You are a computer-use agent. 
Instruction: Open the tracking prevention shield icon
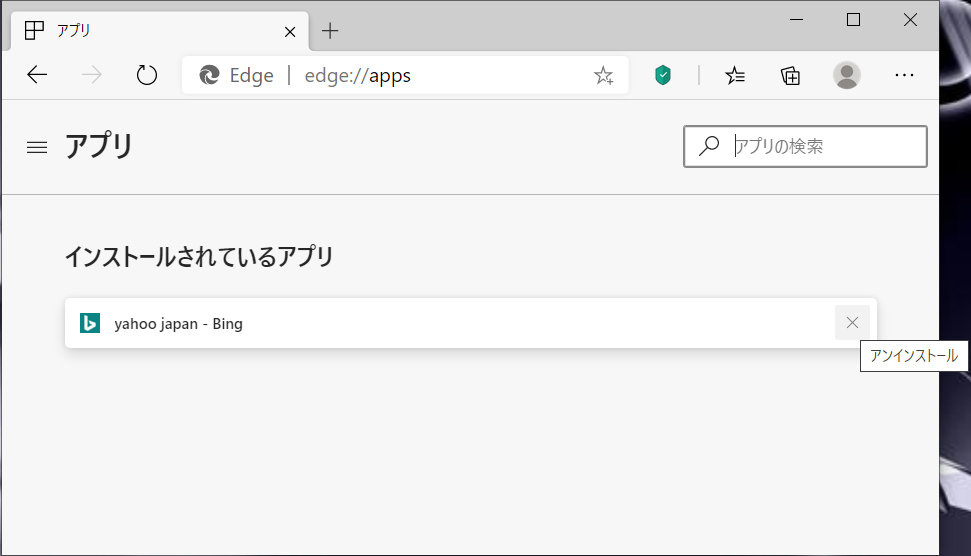663,76
